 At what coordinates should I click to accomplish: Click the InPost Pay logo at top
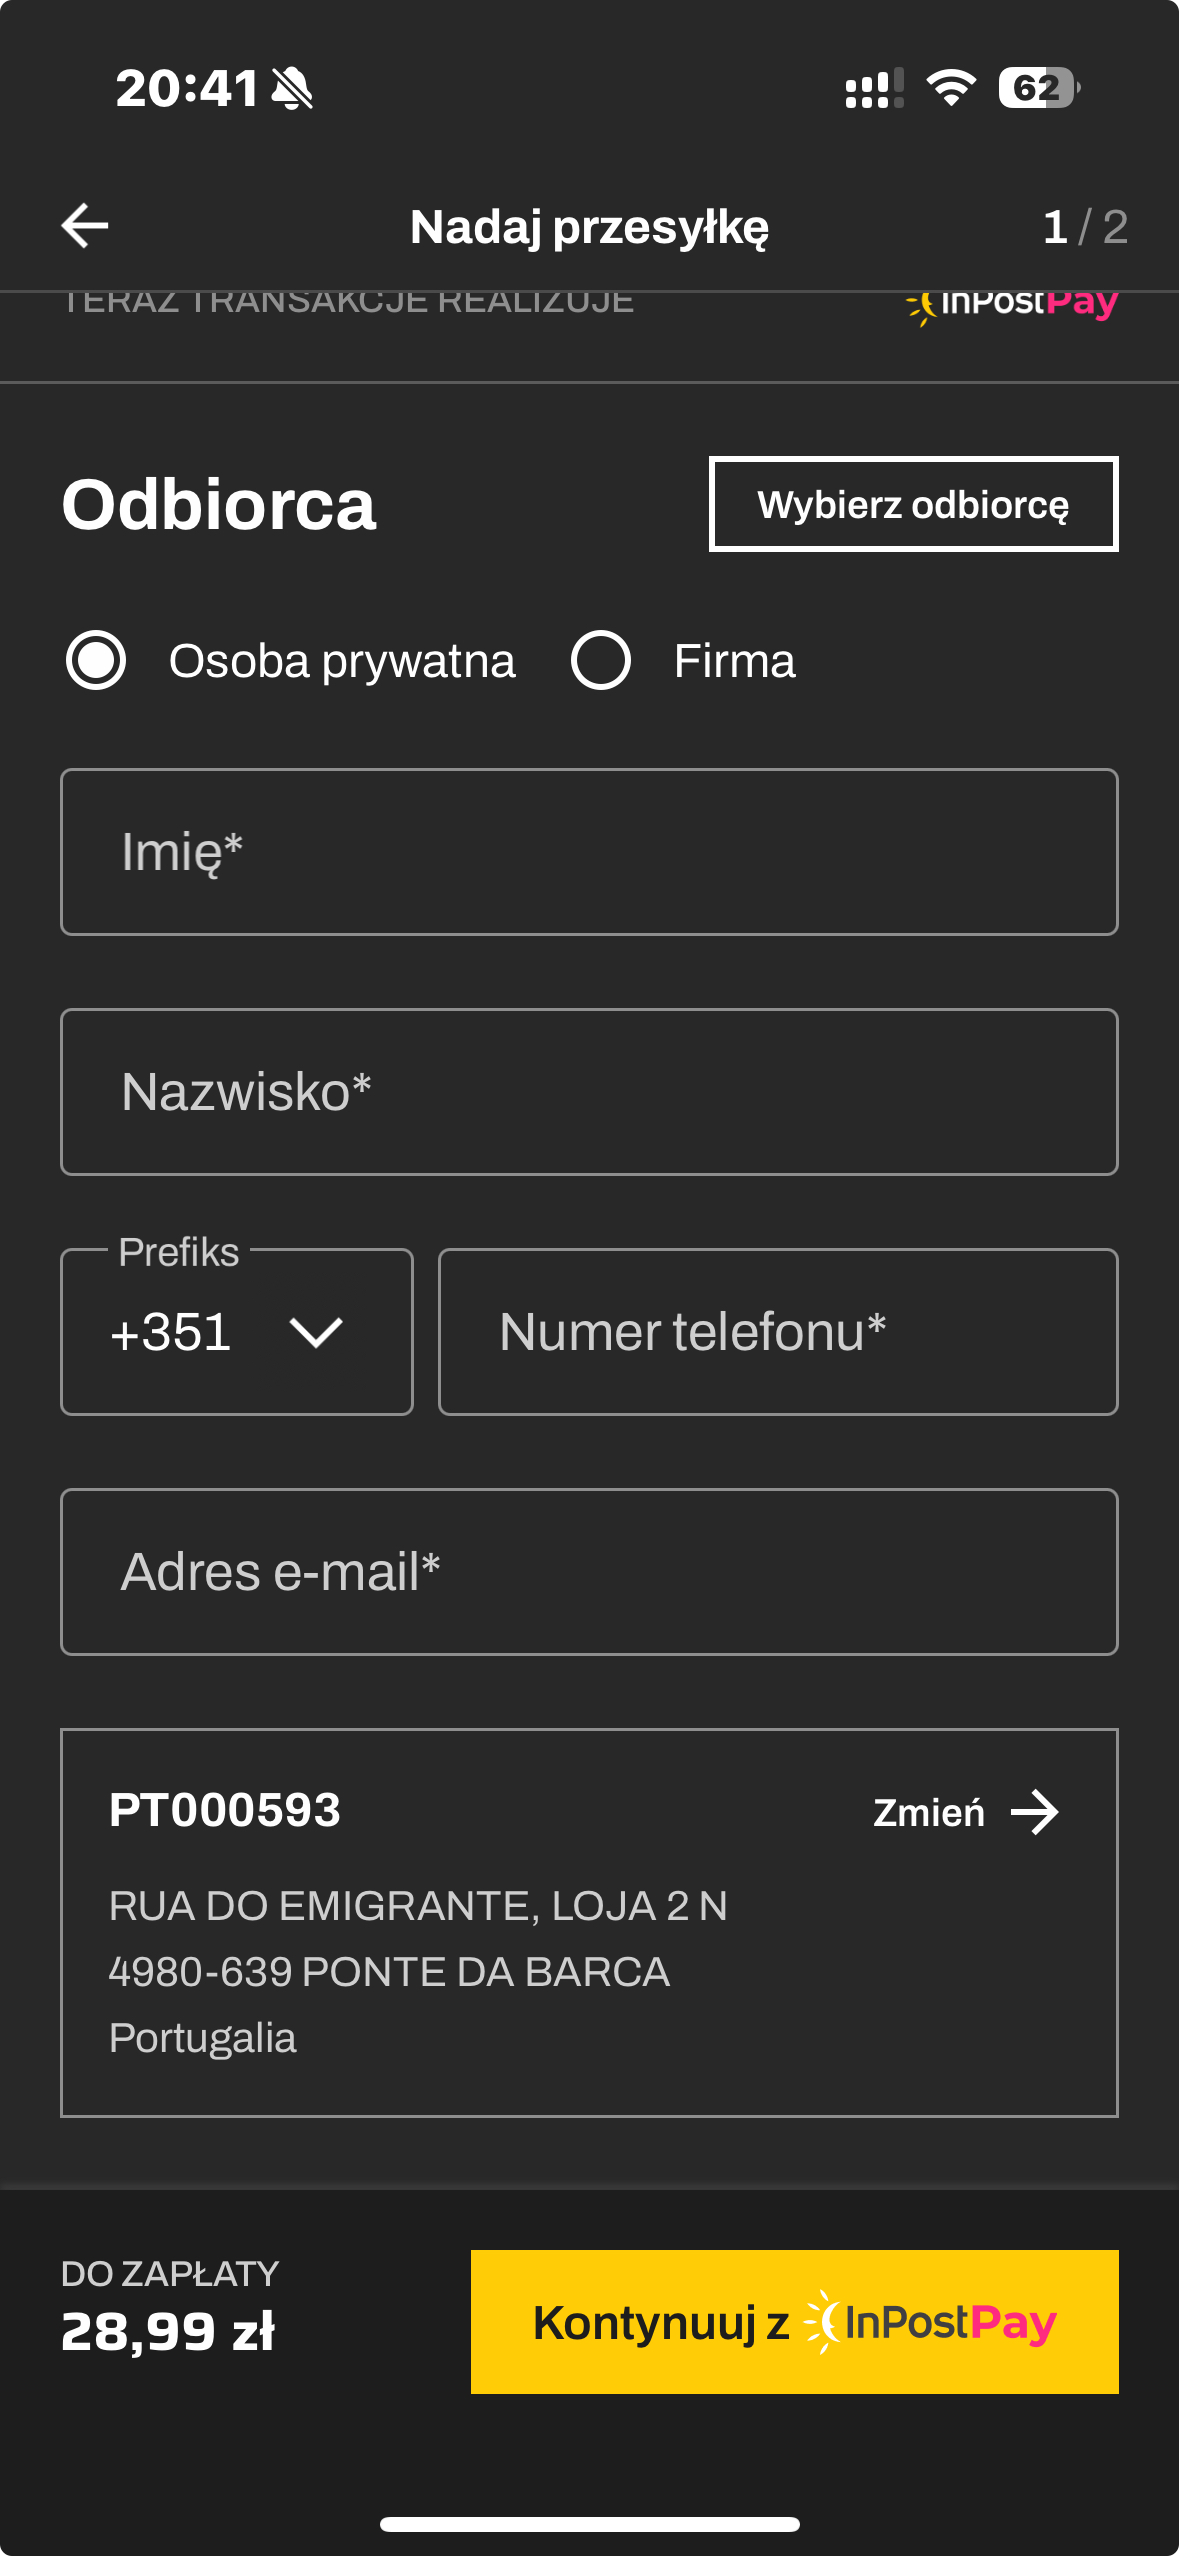[x=1012, y=304]
